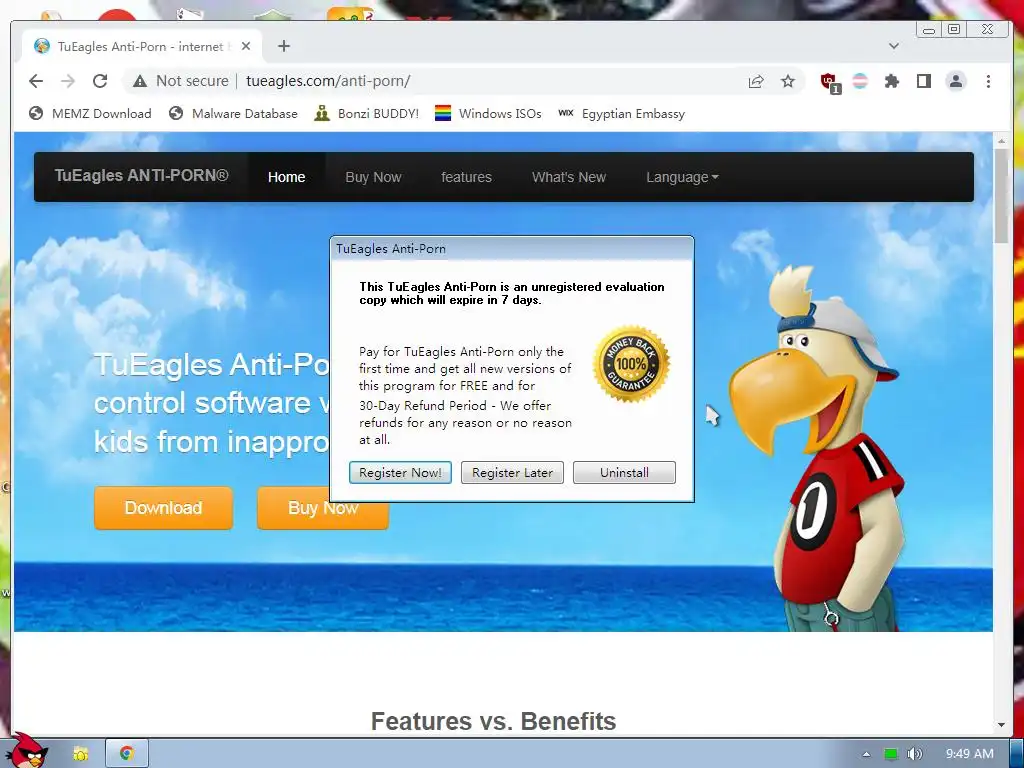This screenshot has height=768, width=1024.
Task: Go back to the previous page
Action: tap(36, 81)
